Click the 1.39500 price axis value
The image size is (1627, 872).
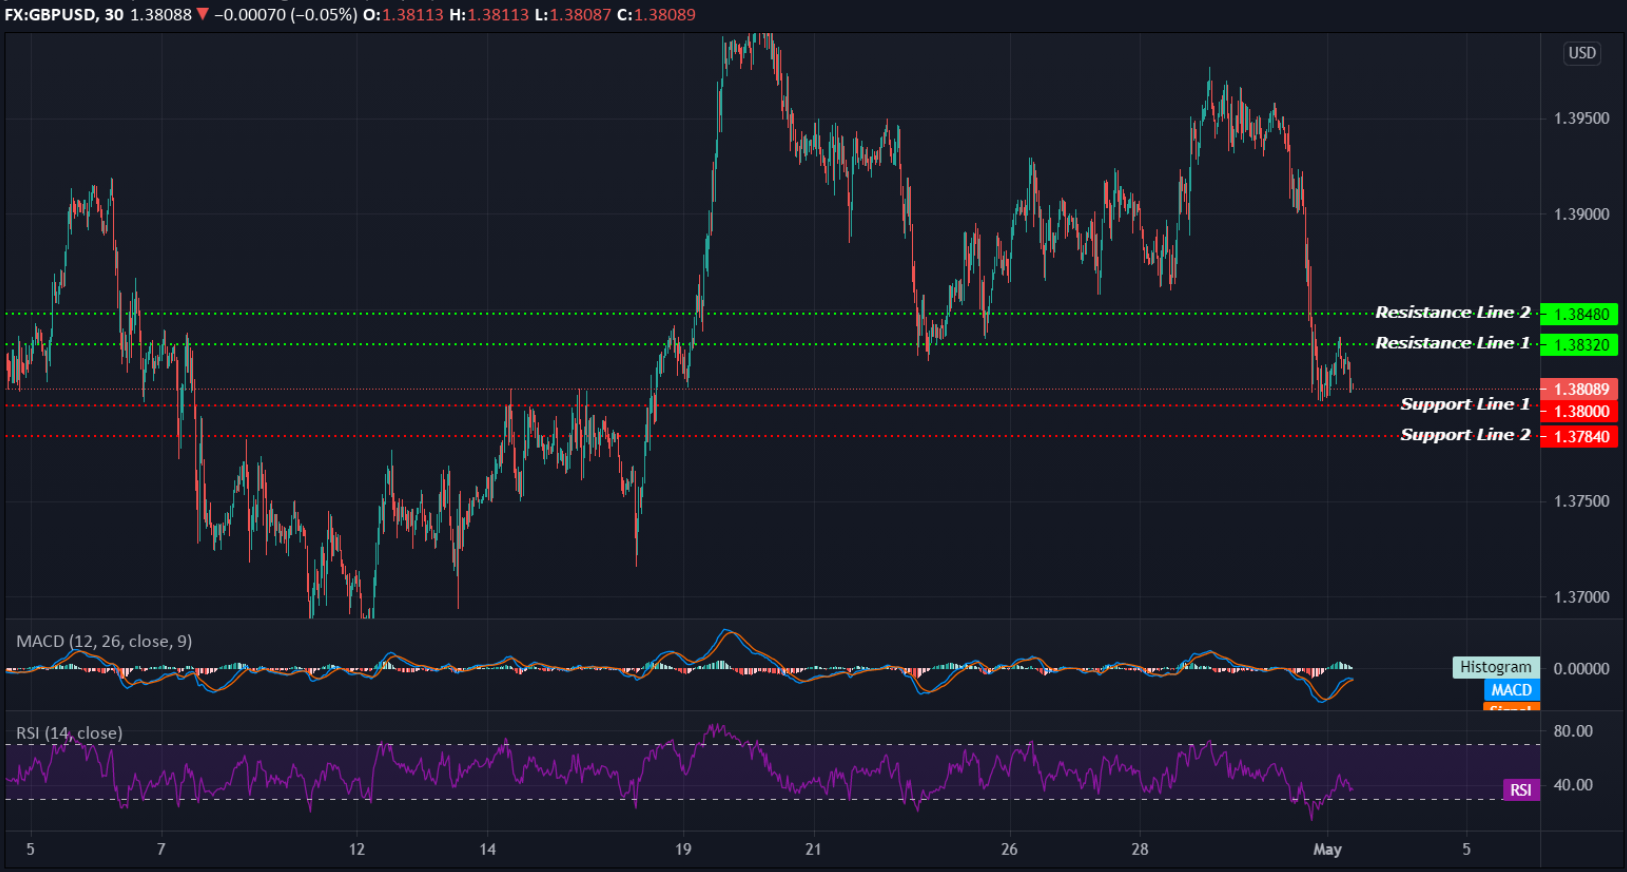(x=1581, y=118)
